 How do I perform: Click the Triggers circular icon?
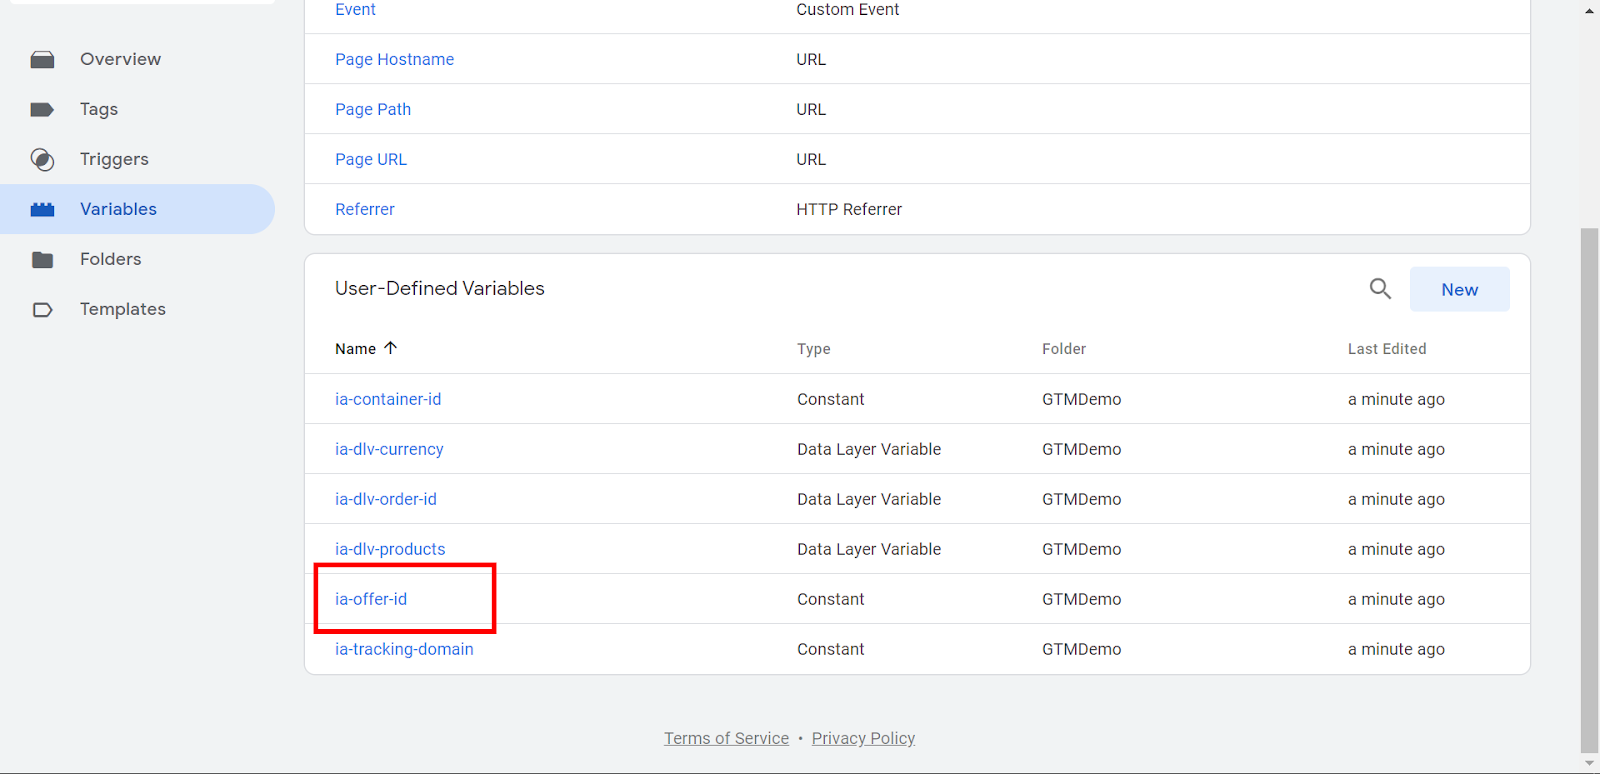pyautogui.click(x=42, y=160)
